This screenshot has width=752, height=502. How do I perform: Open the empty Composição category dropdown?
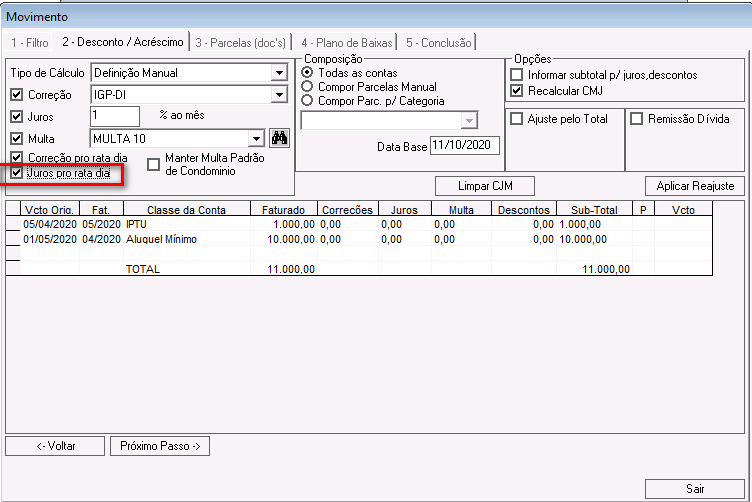(x=470, y=120)
